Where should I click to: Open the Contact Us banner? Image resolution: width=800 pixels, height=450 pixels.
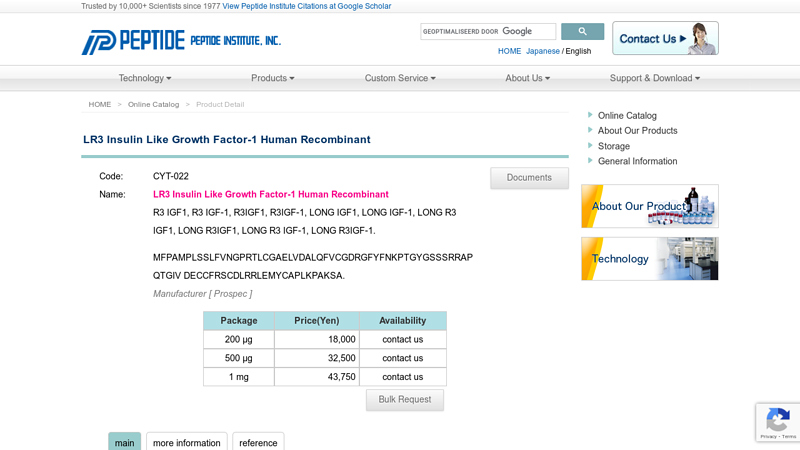[665, 39]
